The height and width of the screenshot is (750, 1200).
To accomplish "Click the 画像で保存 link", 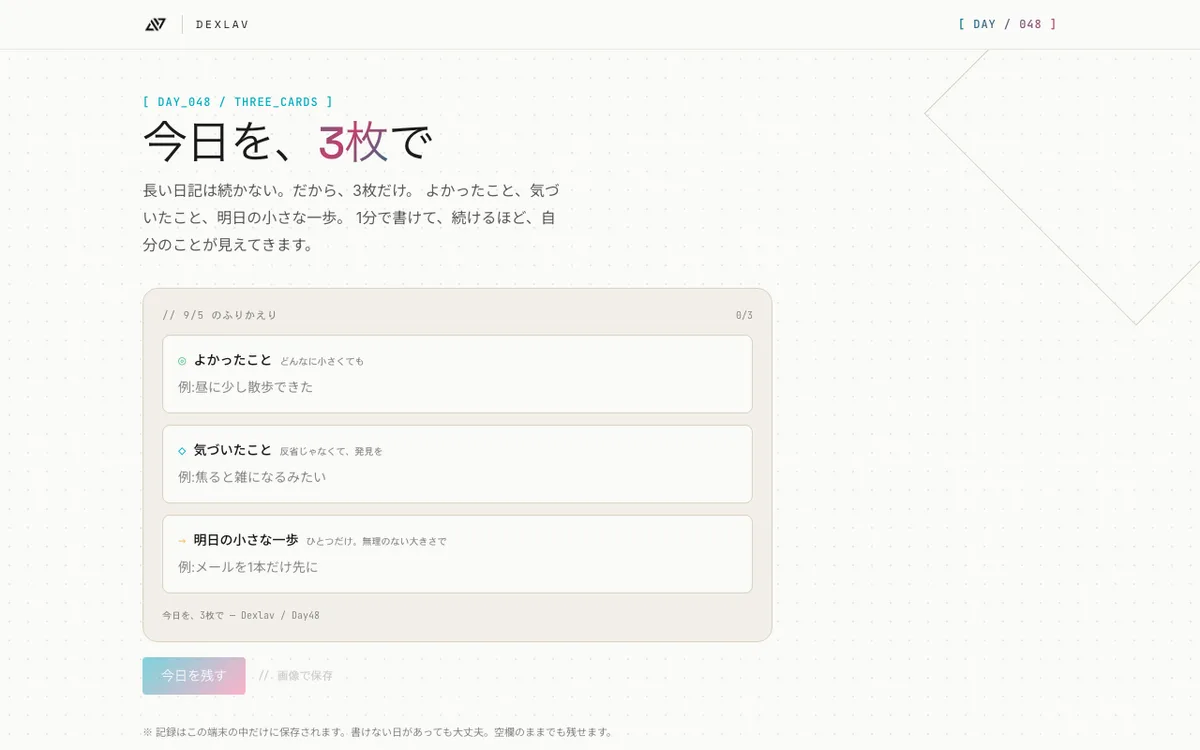I will point(296,676).
